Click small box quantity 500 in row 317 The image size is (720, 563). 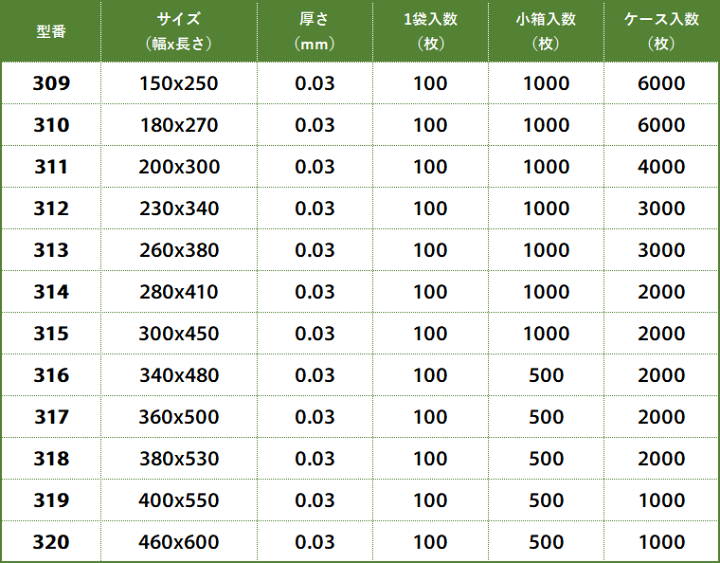tap(546, 417)
